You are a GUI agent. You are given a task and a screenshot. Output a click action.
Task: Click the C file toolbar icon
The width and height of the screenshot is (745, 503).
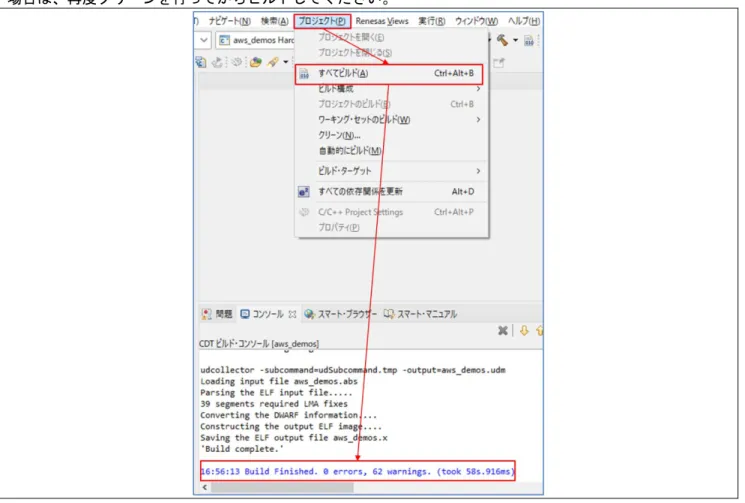point(201,62)
